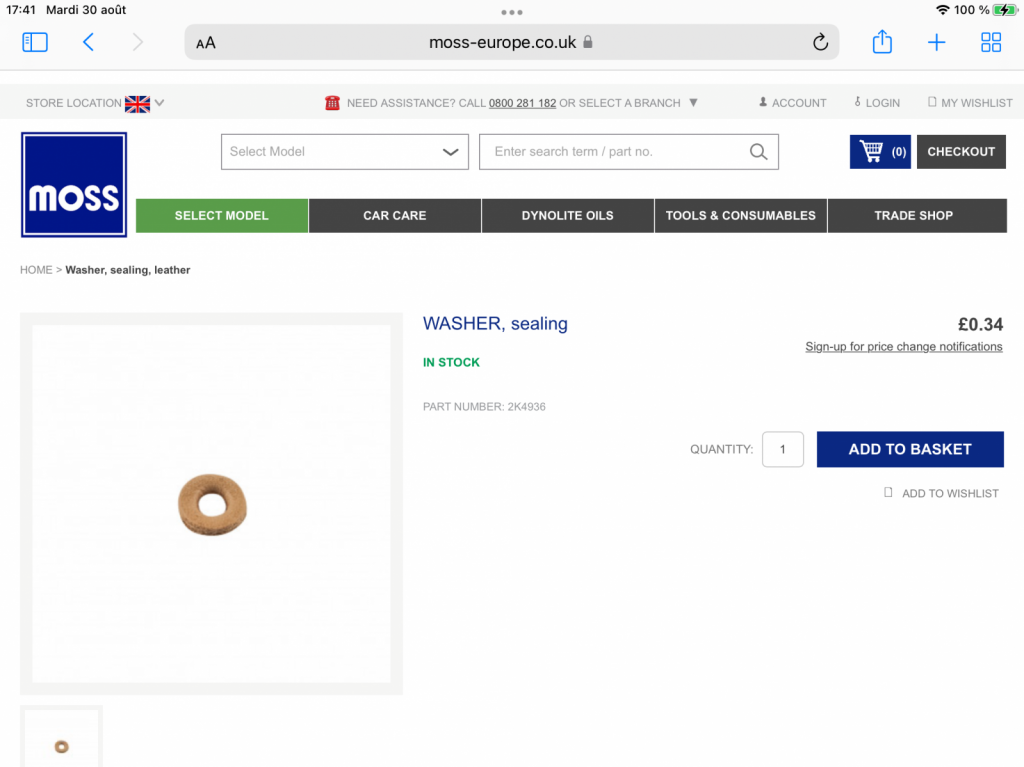
Task: Click Sign-up for price change notifications link
Action: pos(903,346)
